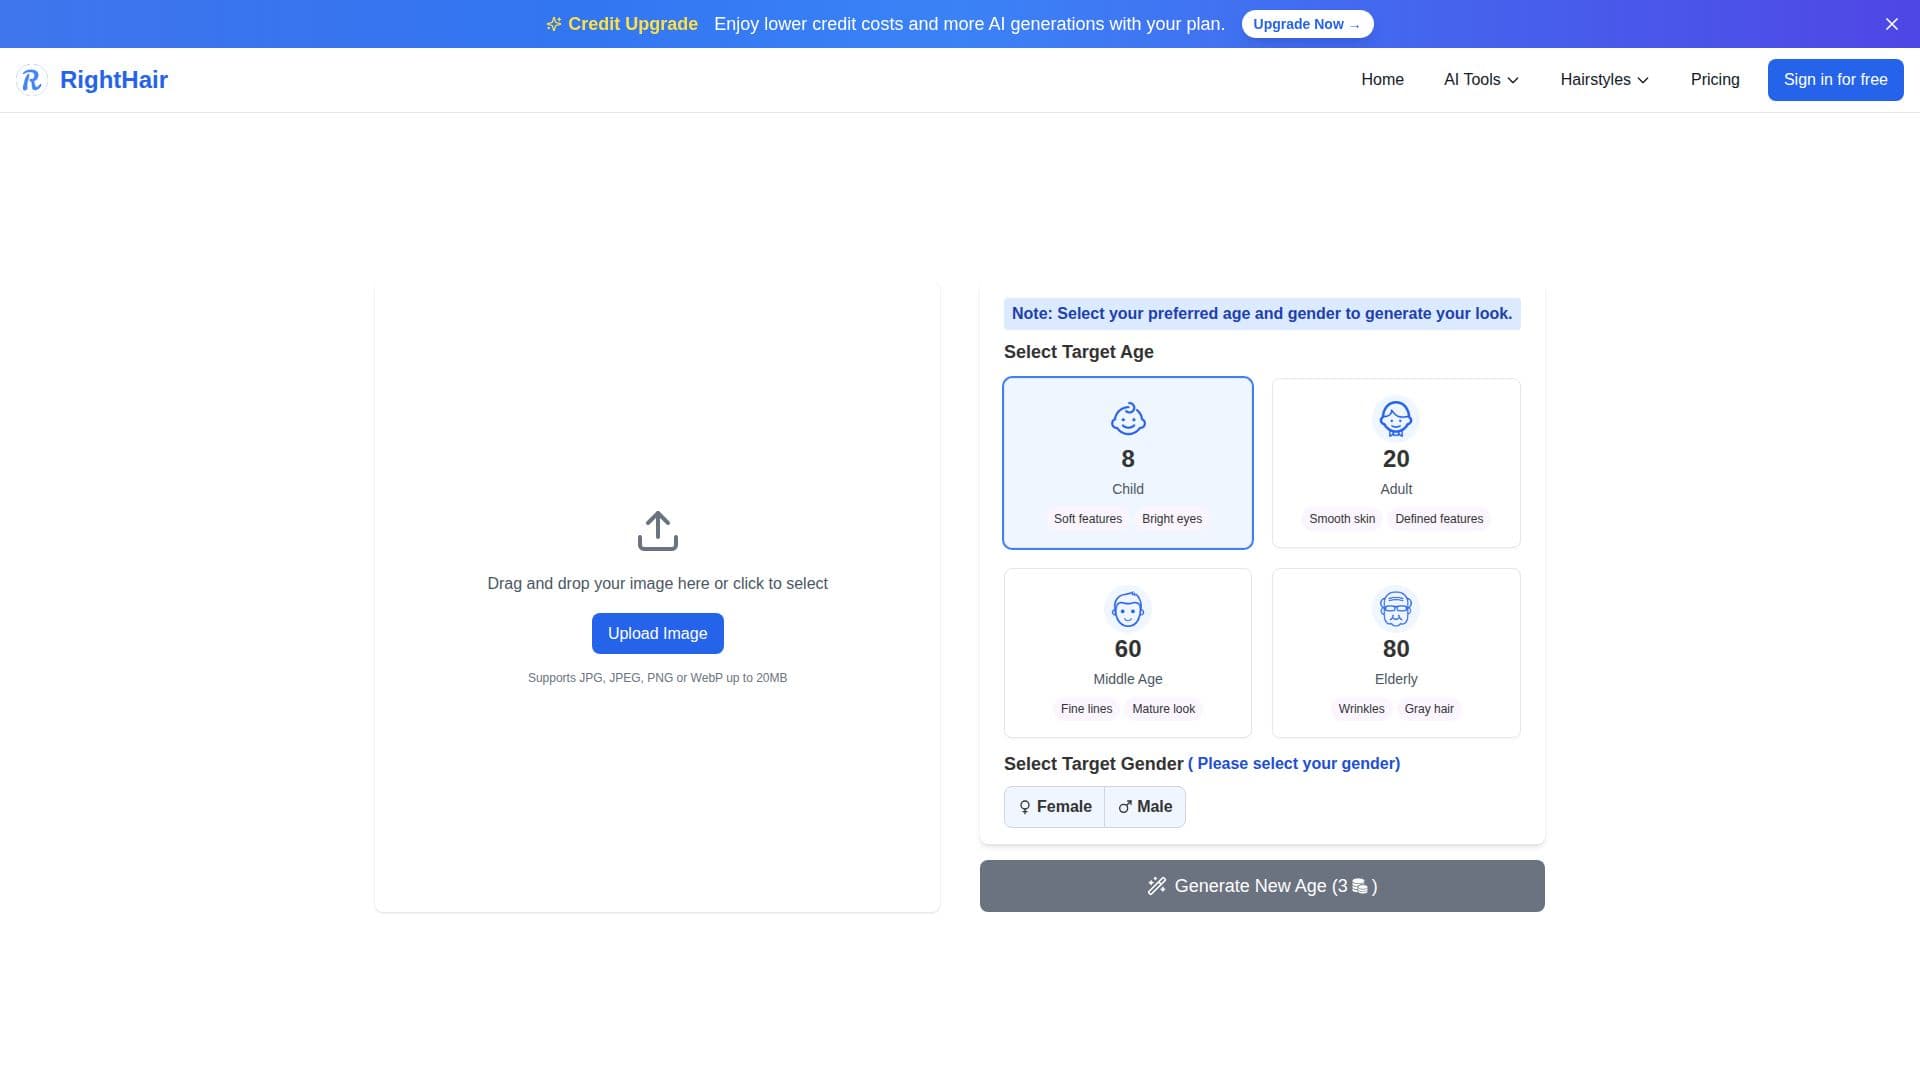Image resolution: width=1920 pixels, height=1080 pixels.
Task: Expand the Hairstyles dropdown menu
Action: 1604,80
